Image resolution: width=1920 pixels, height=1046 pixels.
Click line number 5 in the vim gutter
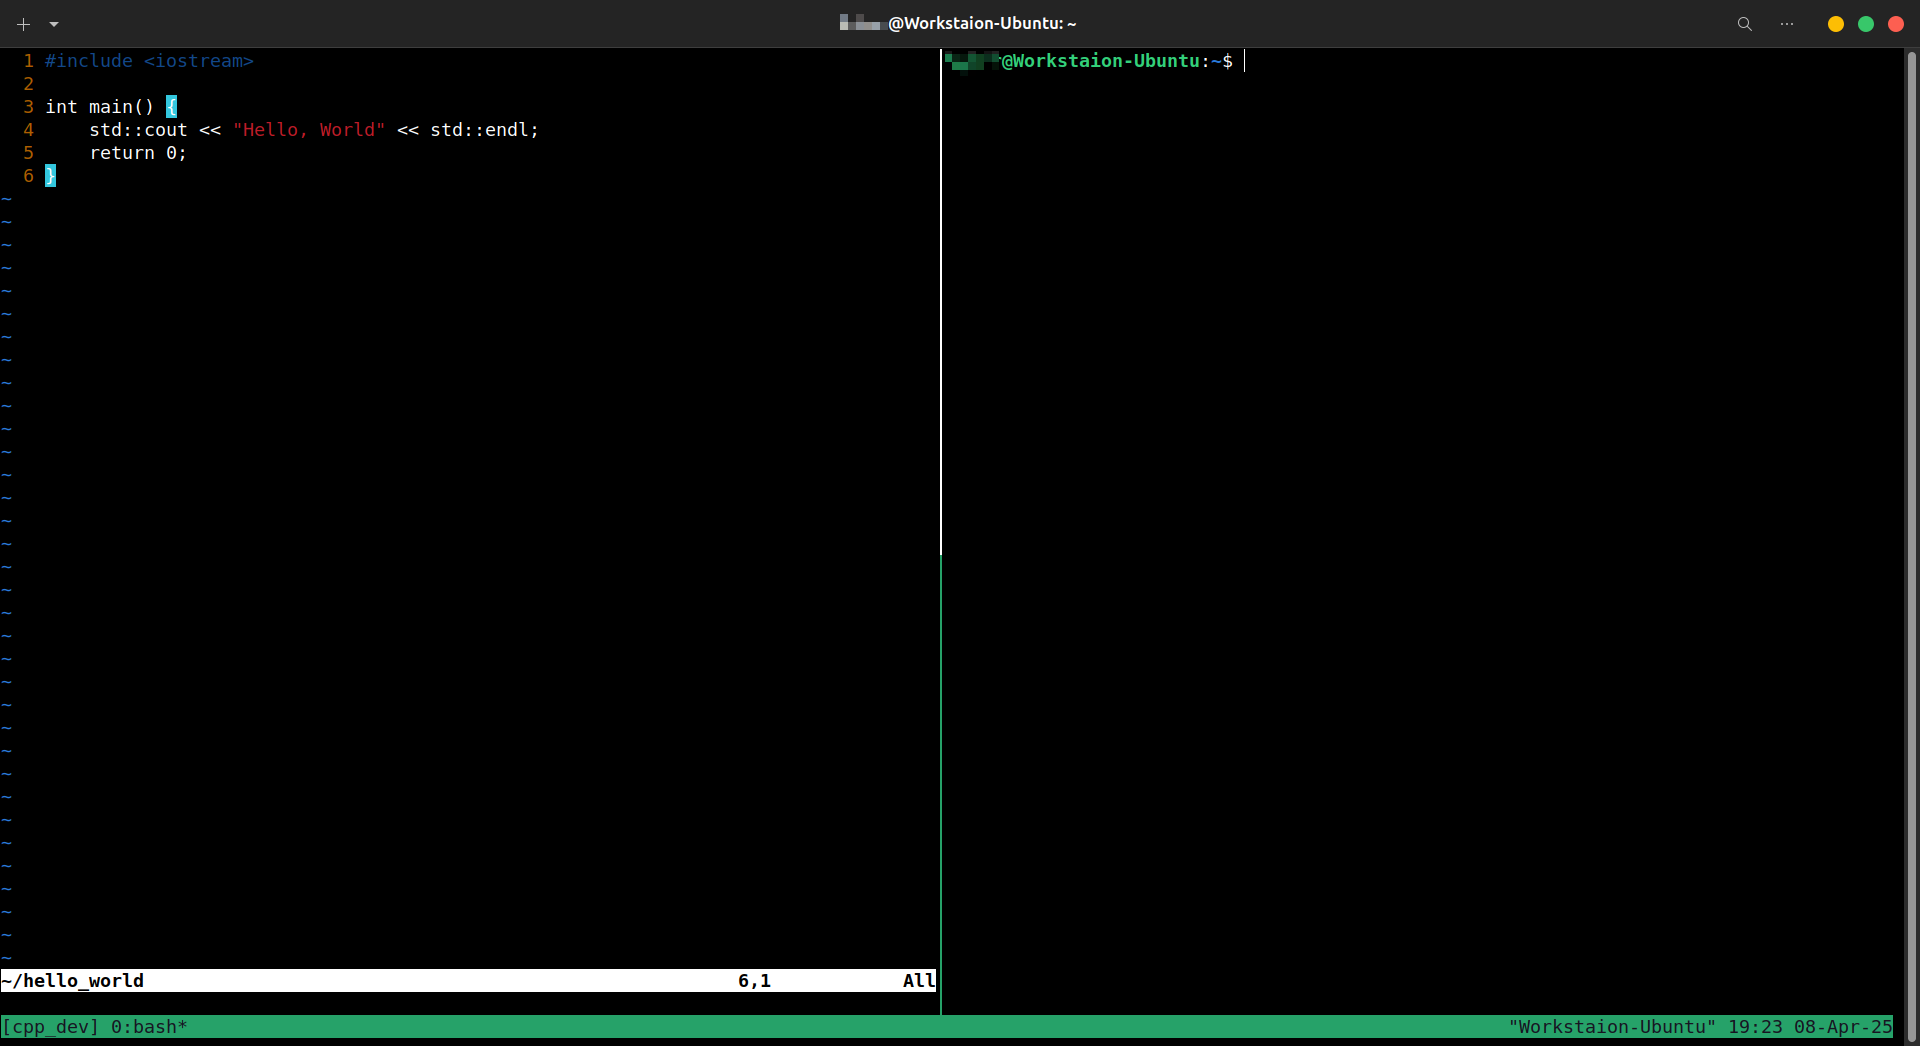click(28, 153)
